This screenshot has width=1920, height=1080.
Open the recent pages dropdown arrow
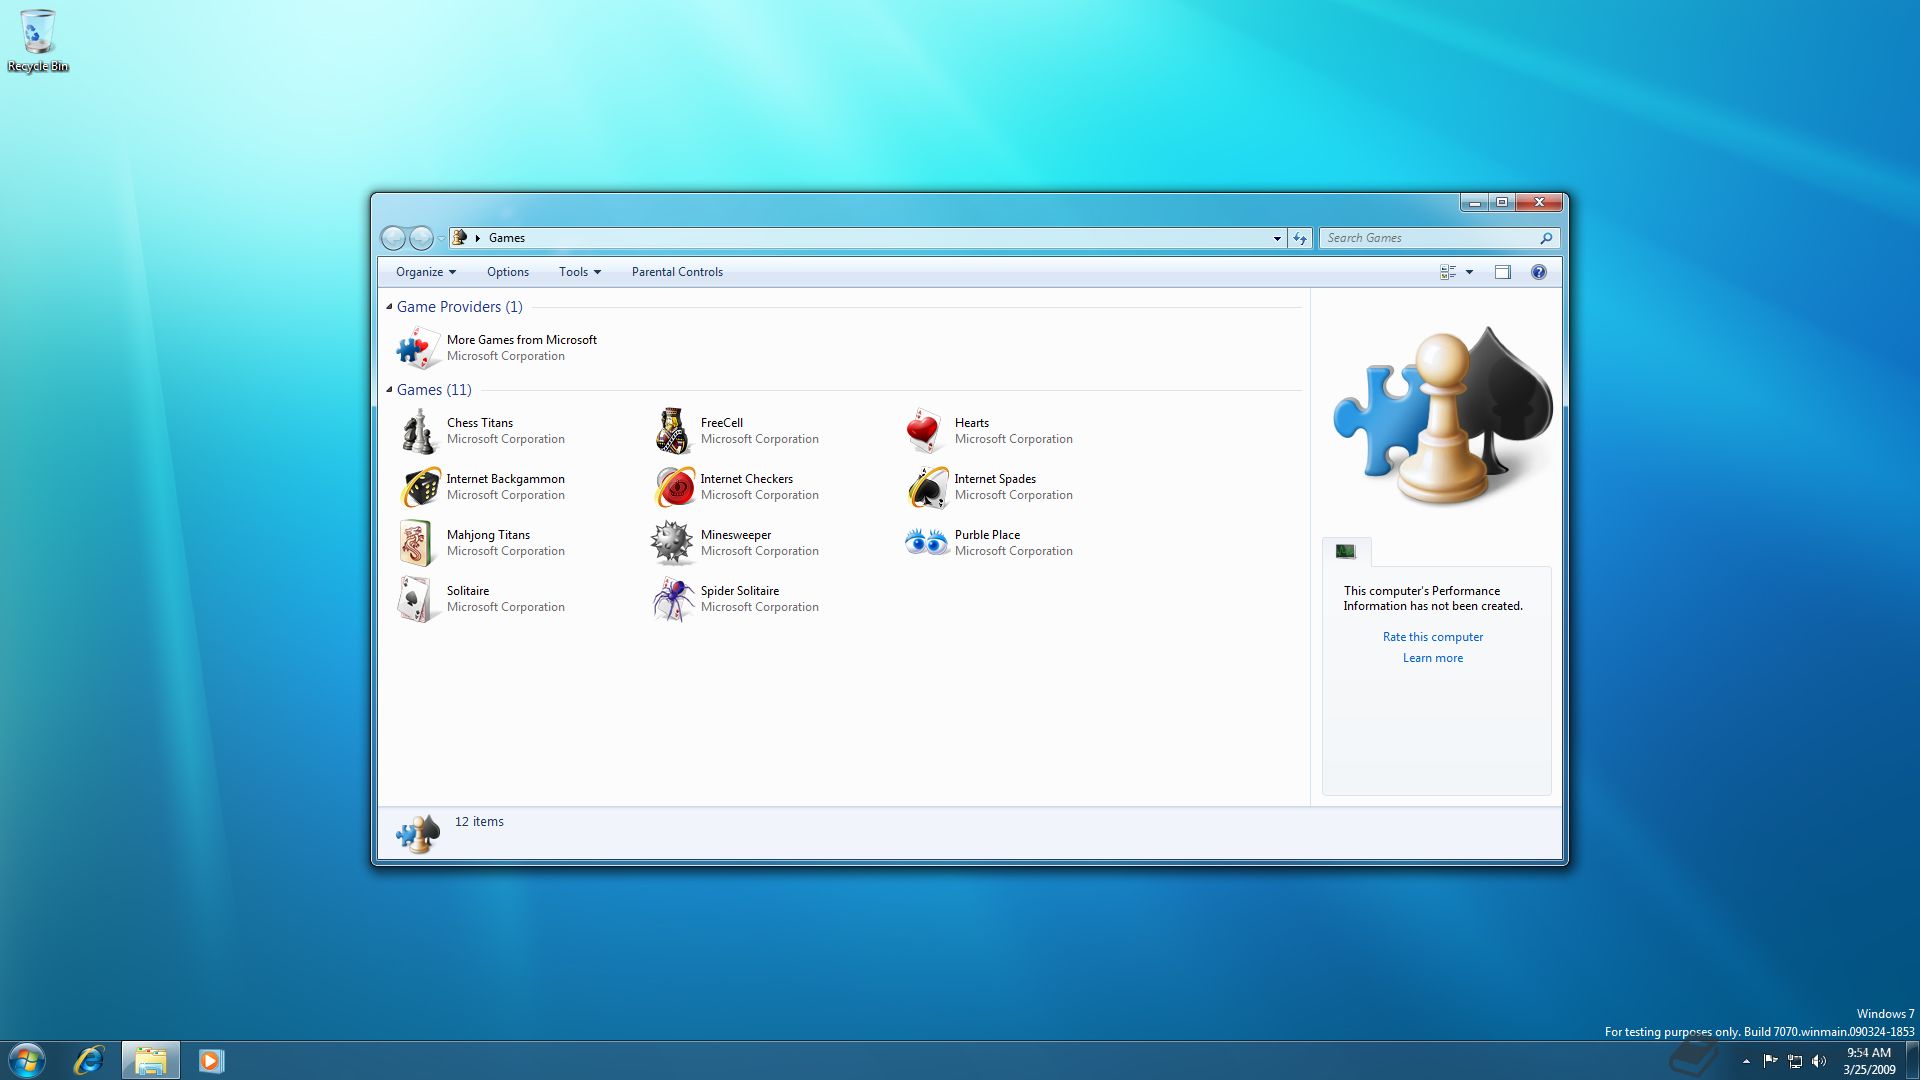(x=441, y=238)
